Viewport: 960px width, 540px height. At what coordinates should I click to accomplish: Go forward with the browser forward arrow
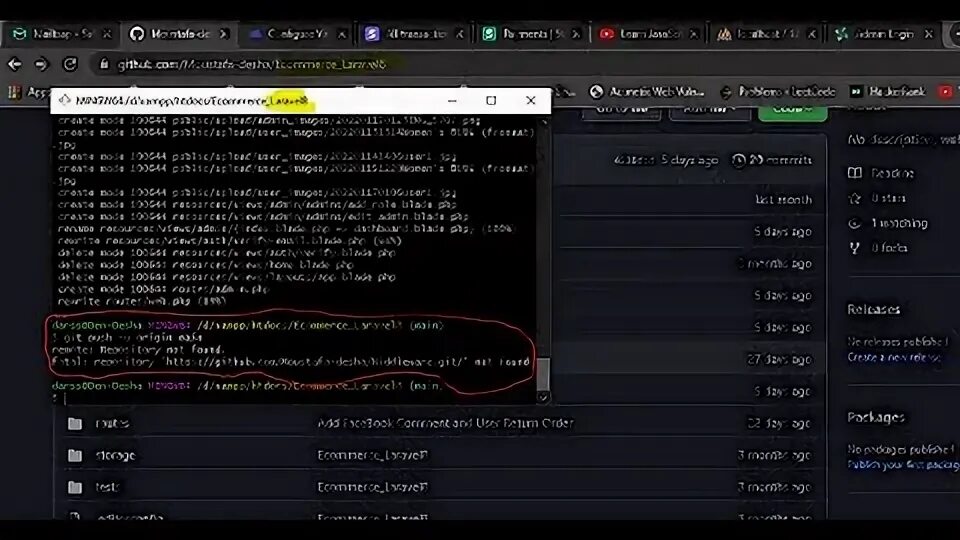pos(42,64)
